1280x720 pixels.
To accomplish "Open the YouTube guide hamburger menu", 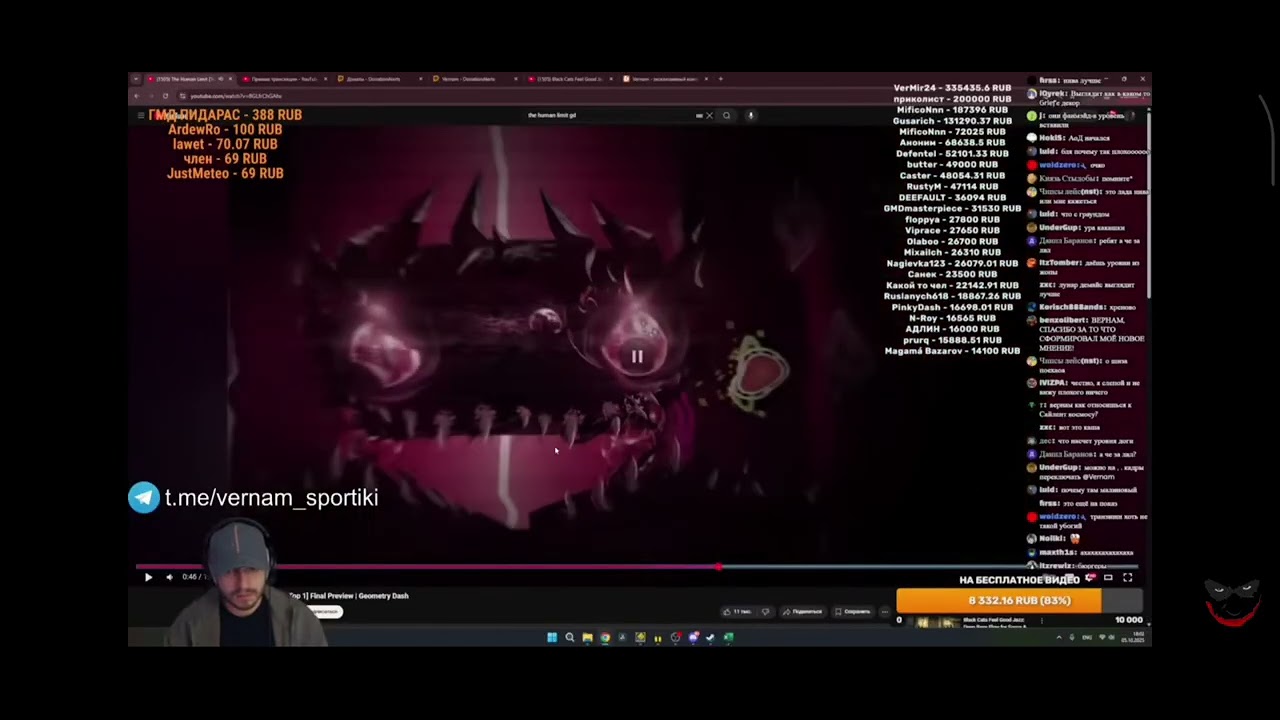I will pos(141,115).
